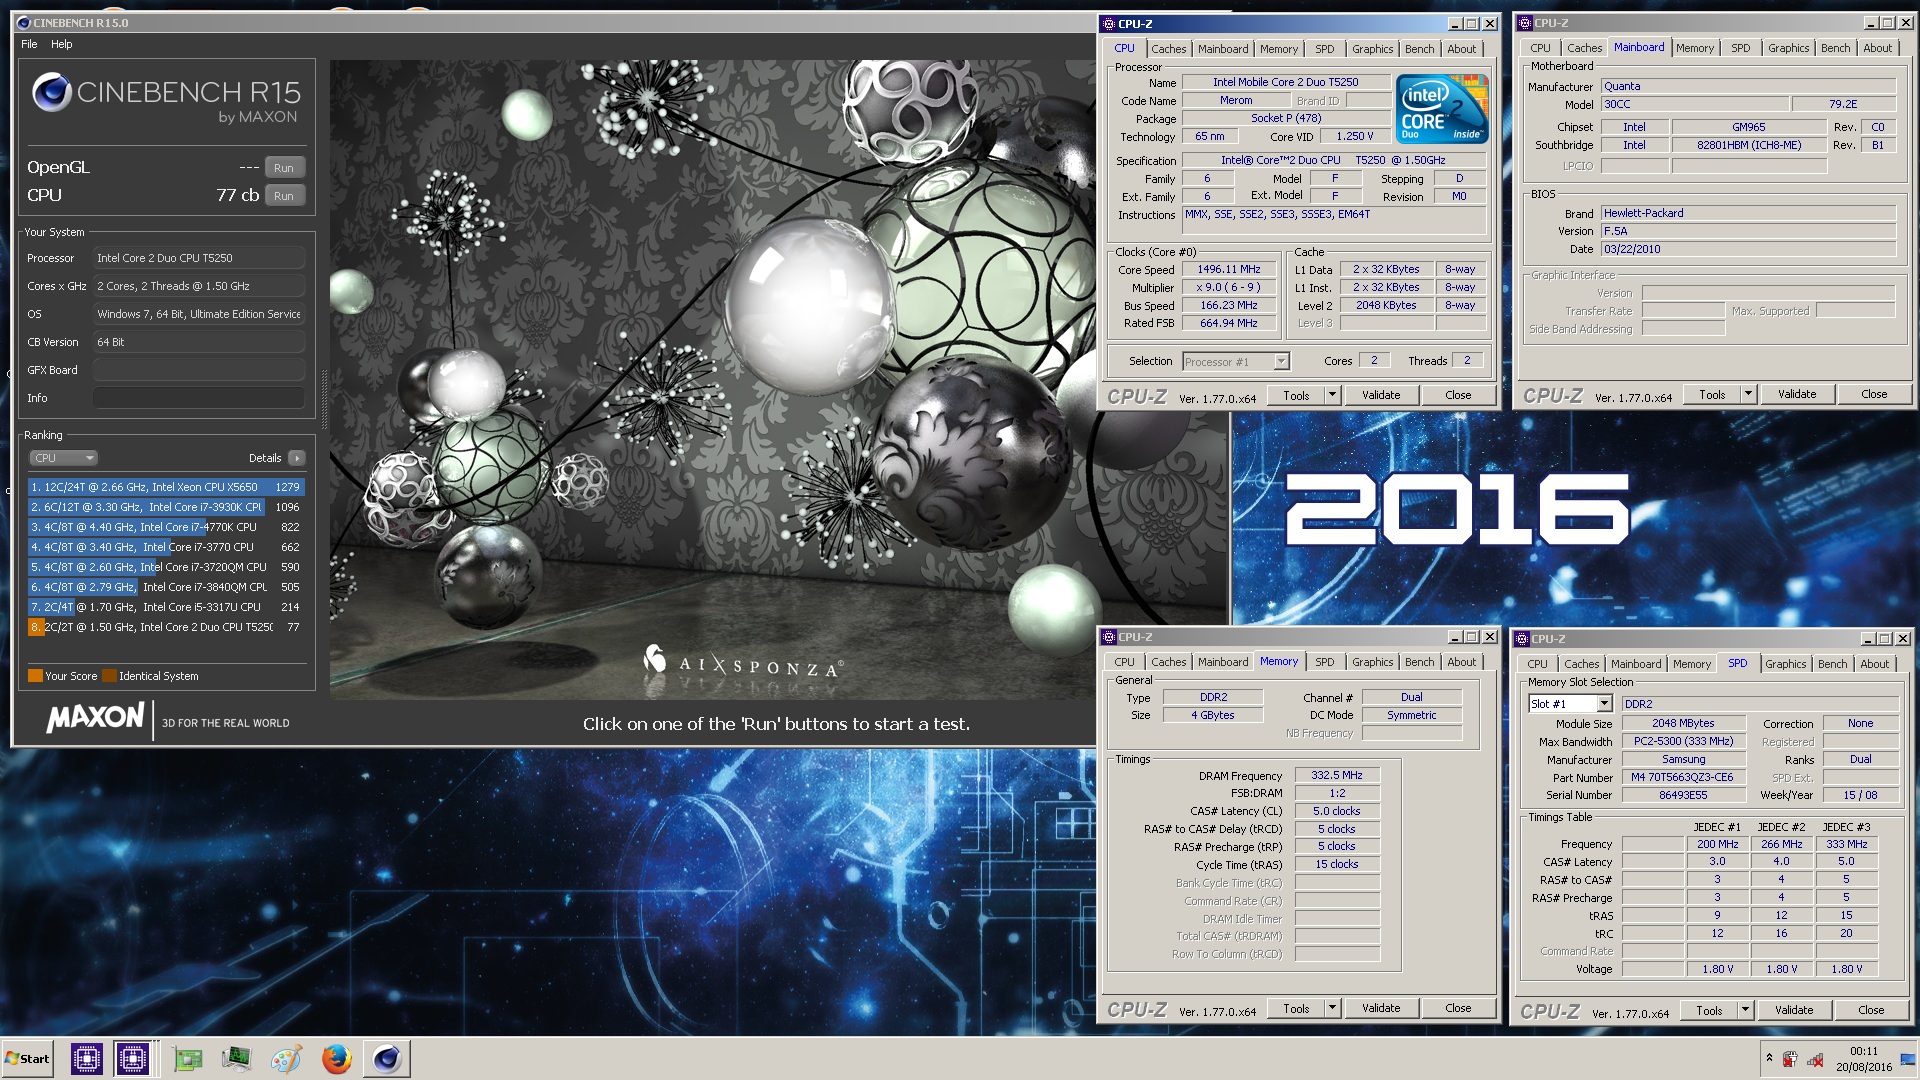Click Tools button in Mainboard-tab CPU-Z window

(1712, 394)
